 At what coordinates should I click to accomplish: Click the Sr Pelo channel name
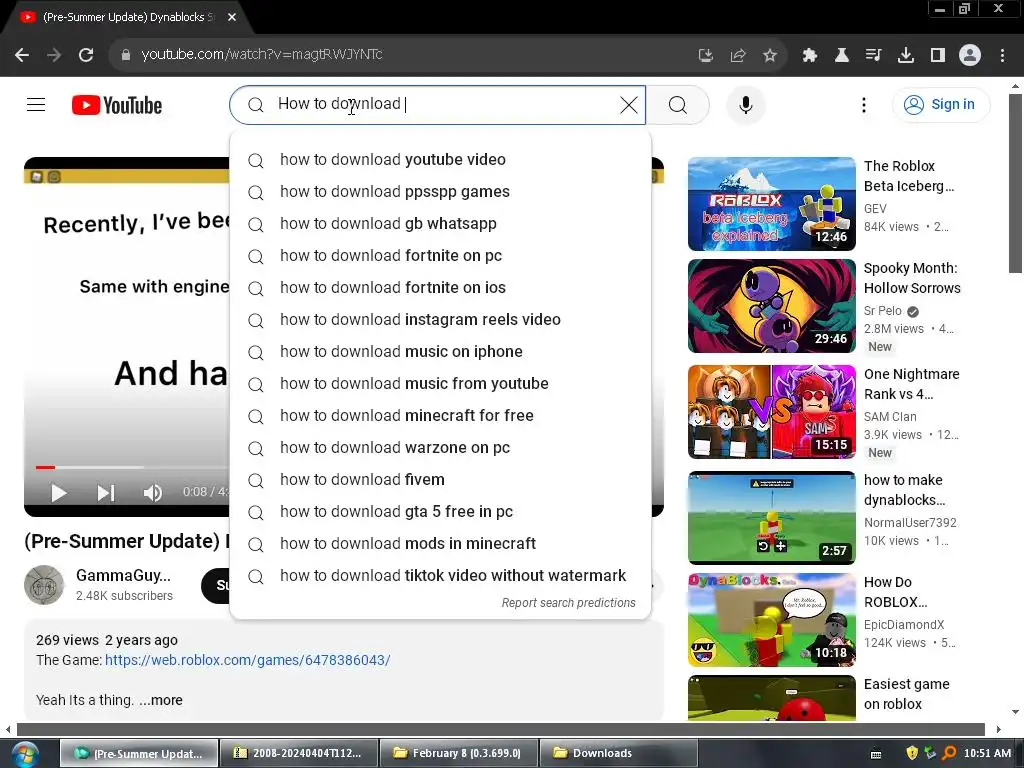tap(882, 311)
